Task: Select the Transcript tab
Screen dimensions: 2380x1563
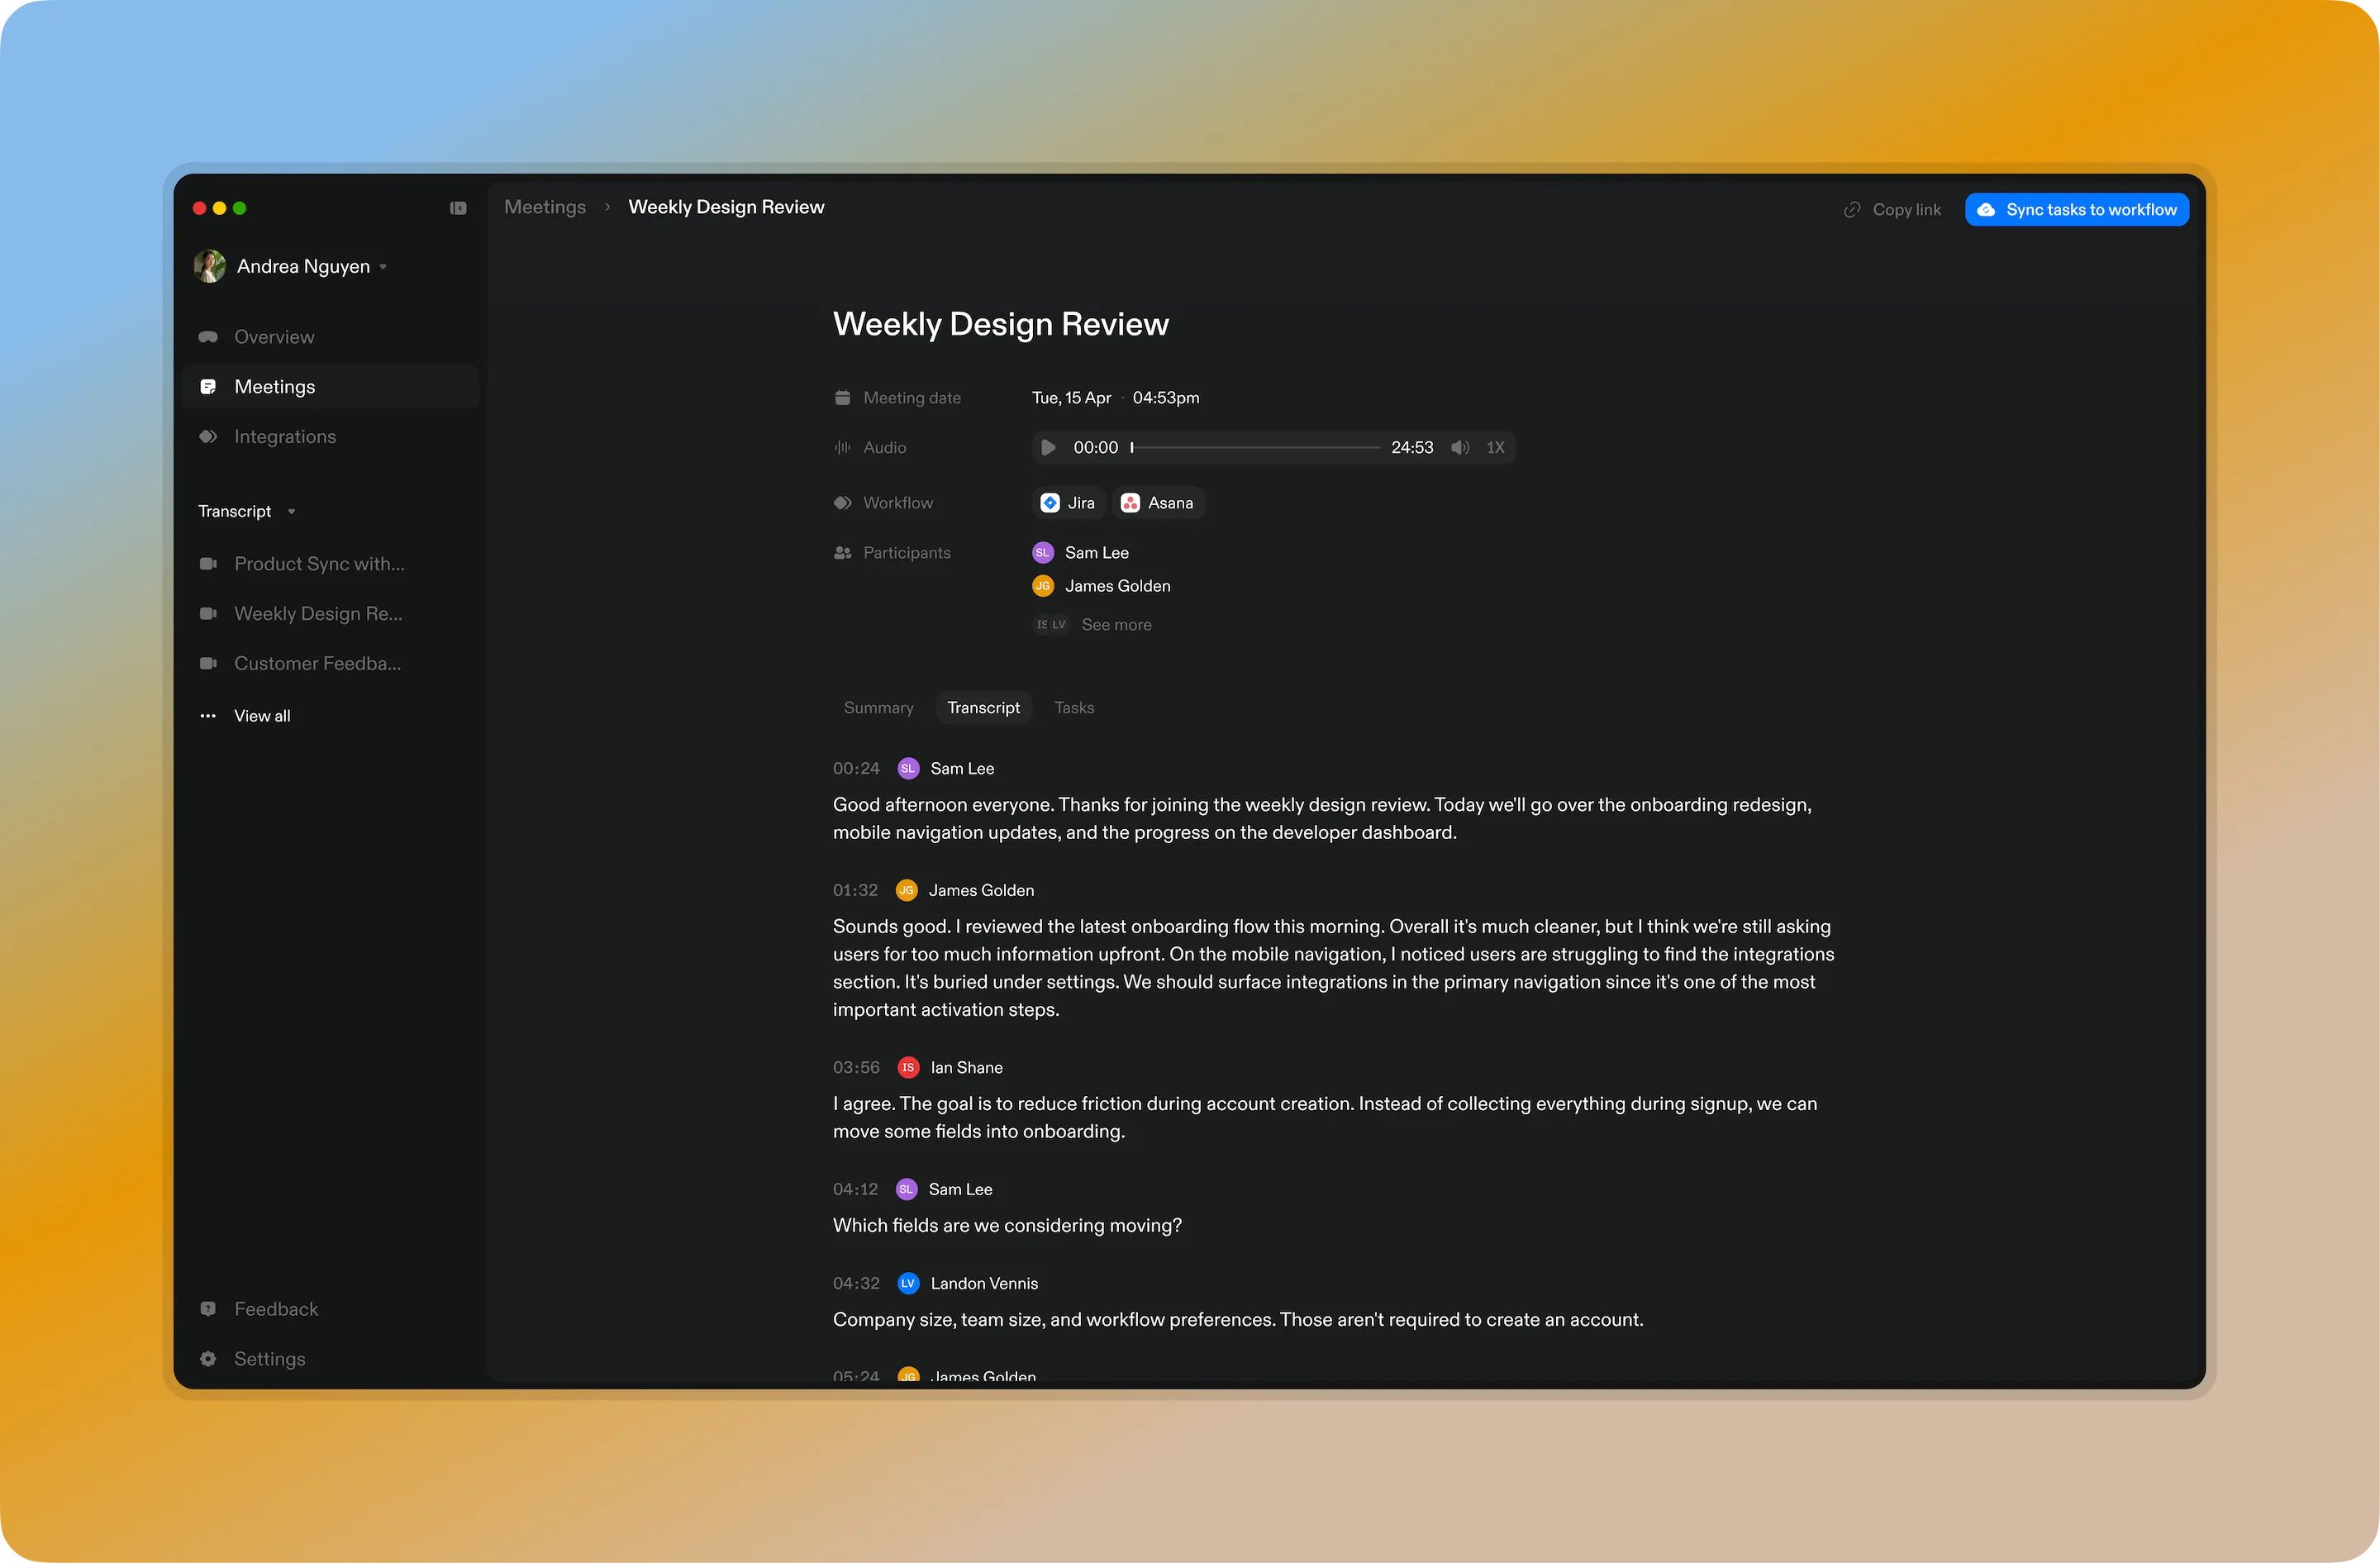Action: click(x=984, y=708)
